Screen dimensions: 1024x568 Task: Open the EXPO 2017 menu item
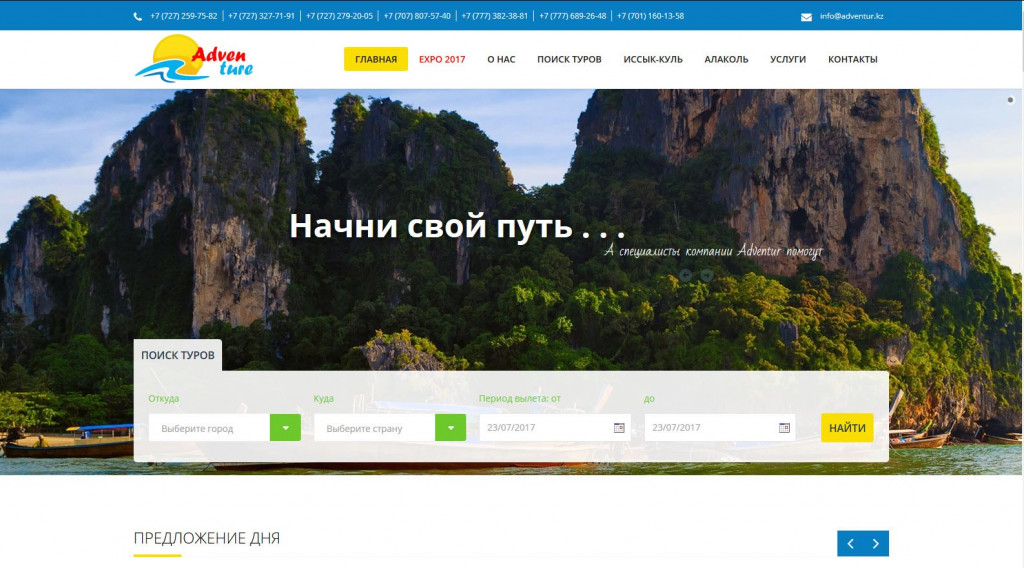tap(442, 59)
